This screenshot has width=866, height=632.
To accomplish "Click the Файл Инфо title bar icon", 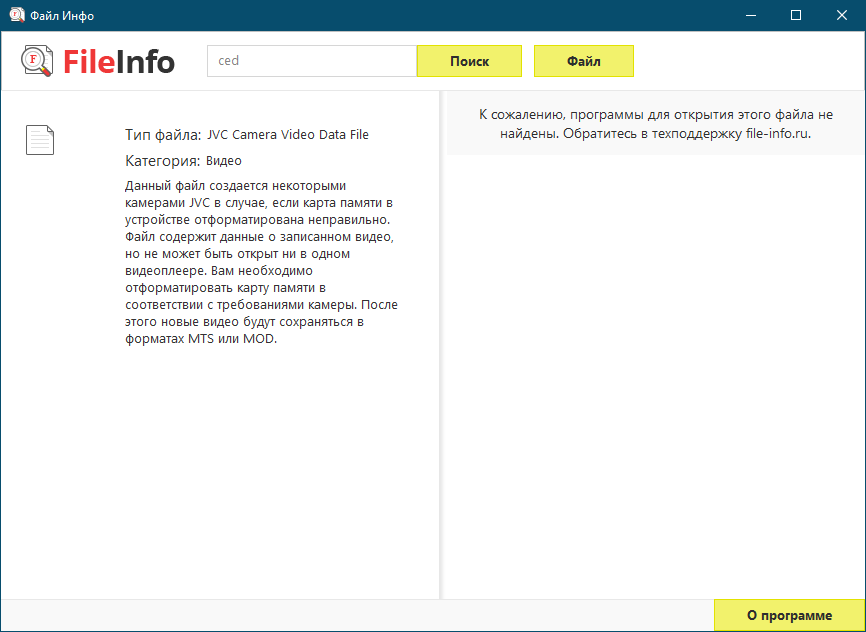I will pyautogui.click(x=17, y=15).
